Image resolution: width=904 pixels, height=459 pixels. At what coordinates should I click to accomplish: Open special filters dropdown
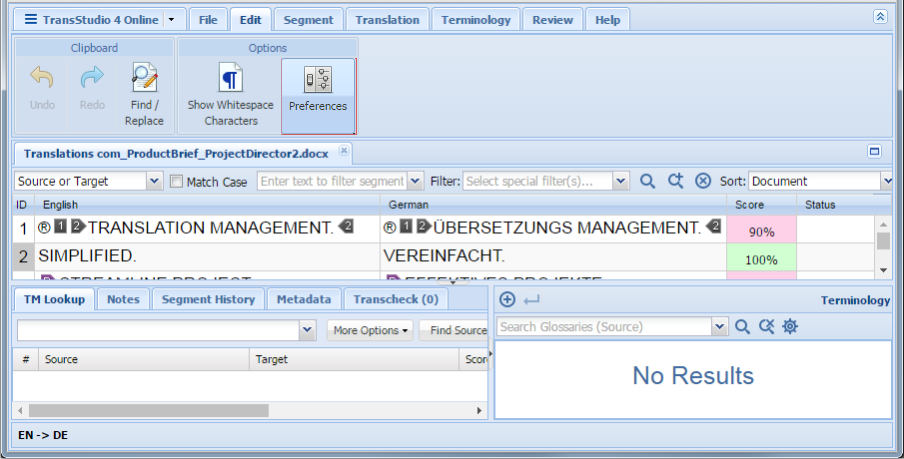620,181
